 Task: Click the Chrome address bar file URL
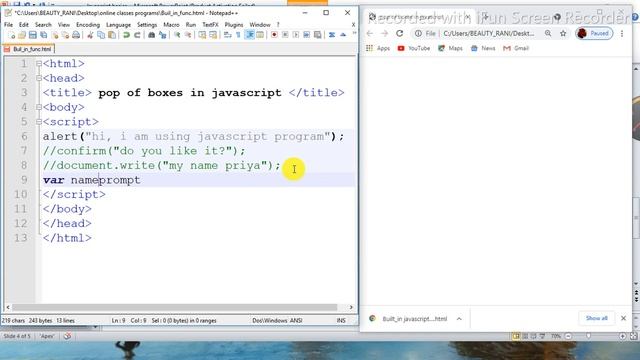(x=488, y=33)
